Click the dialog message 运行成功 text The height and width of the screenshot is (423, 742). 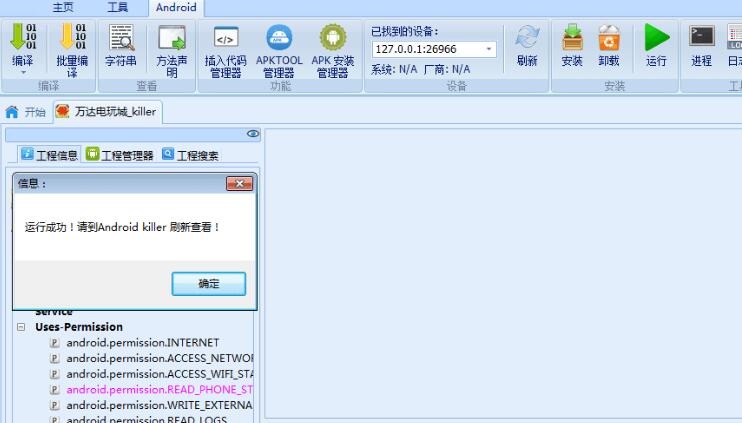tap(123, 227)
